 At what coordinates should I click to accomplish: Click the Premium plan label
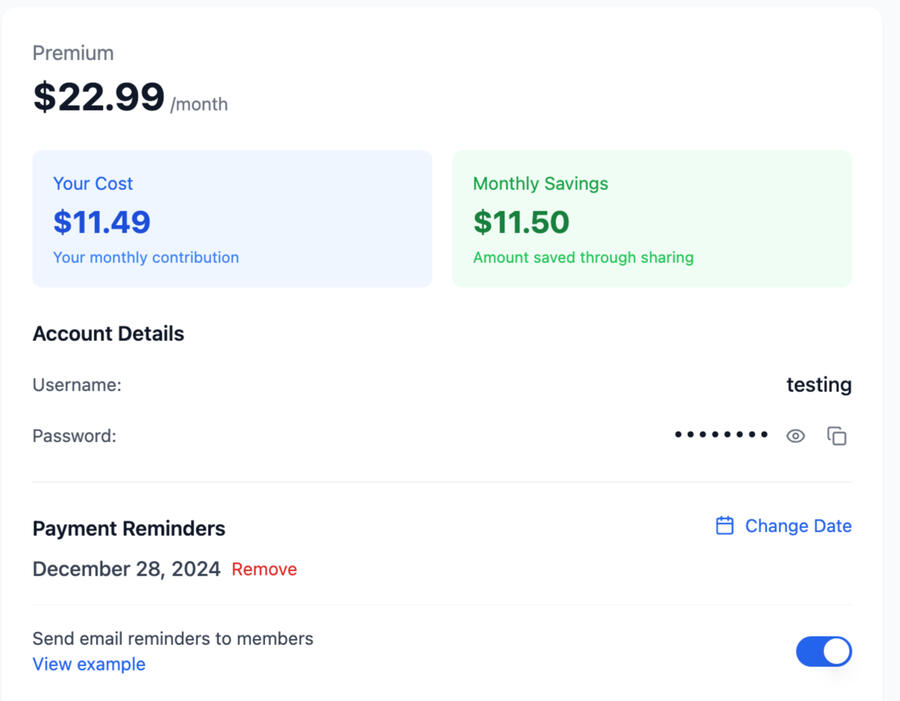pyautogui.click(x=73, y=53)
